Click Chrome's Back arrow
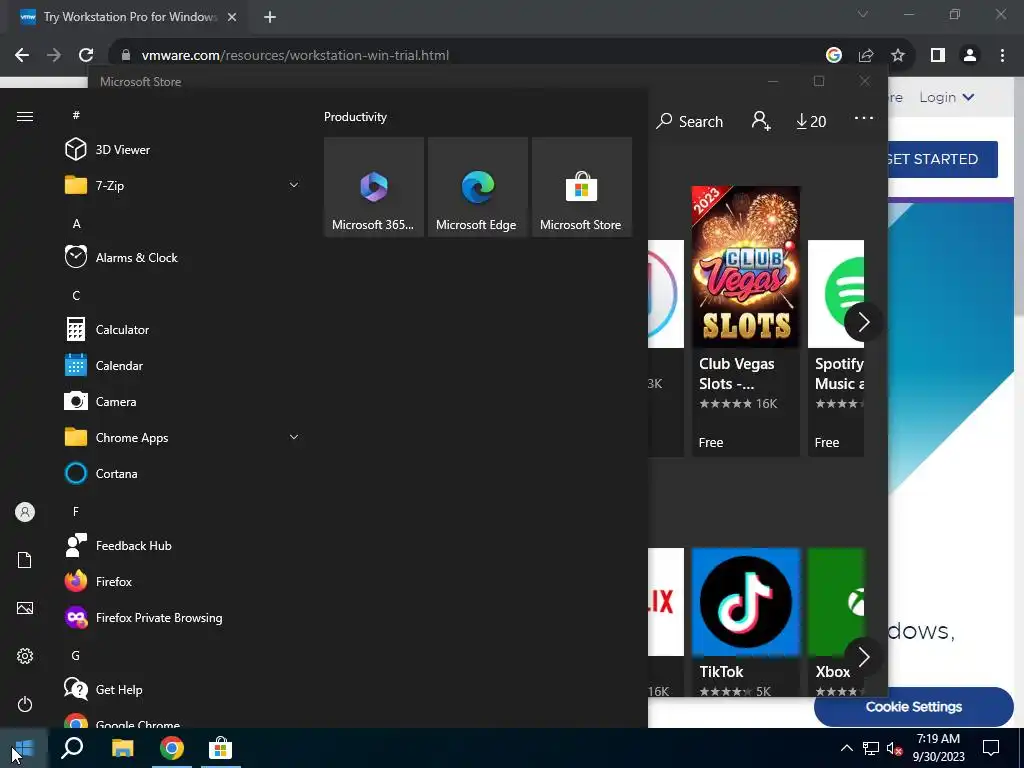This screenshot has width=1024, height=768. click(22, 55)
